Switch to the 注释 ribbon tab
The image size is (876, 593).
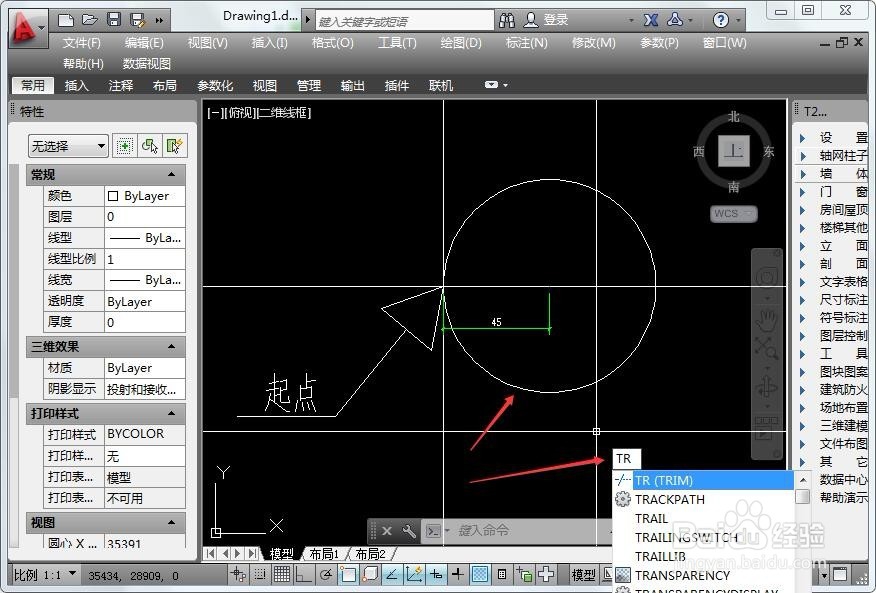pyautogui.click(x=121, y=86)
